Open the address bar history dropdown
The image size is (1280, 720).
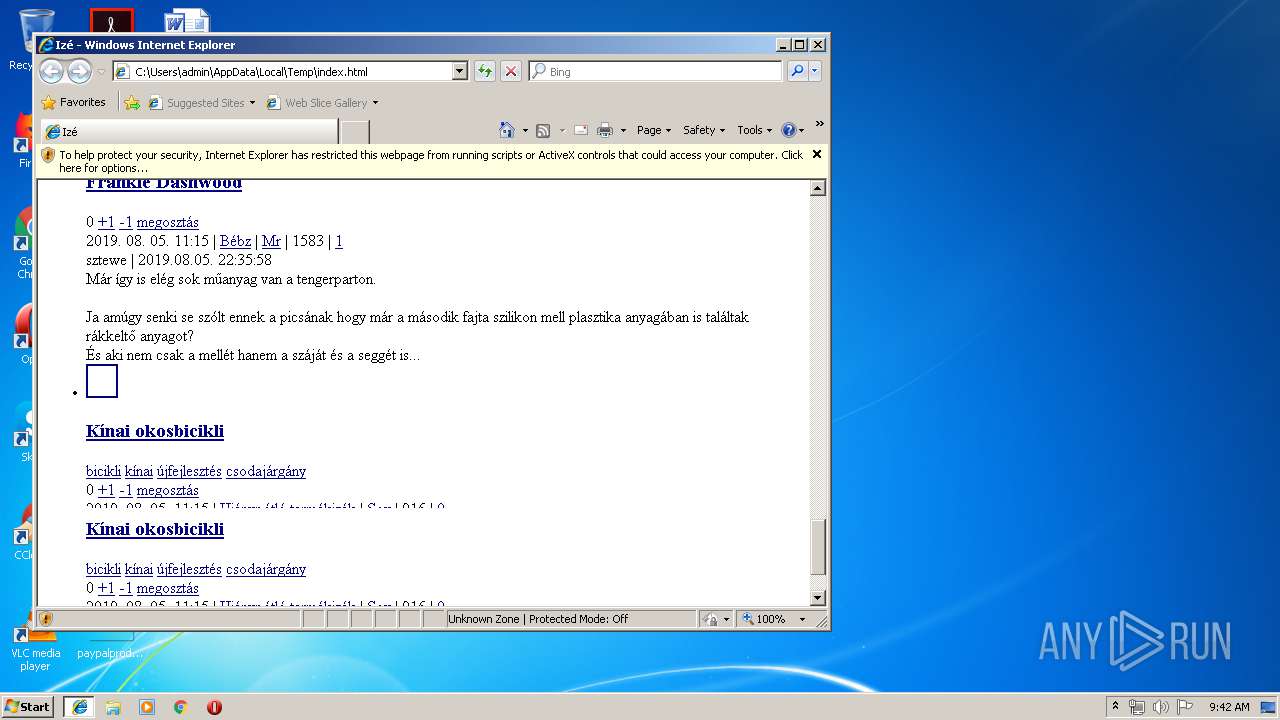pos(460,71)
